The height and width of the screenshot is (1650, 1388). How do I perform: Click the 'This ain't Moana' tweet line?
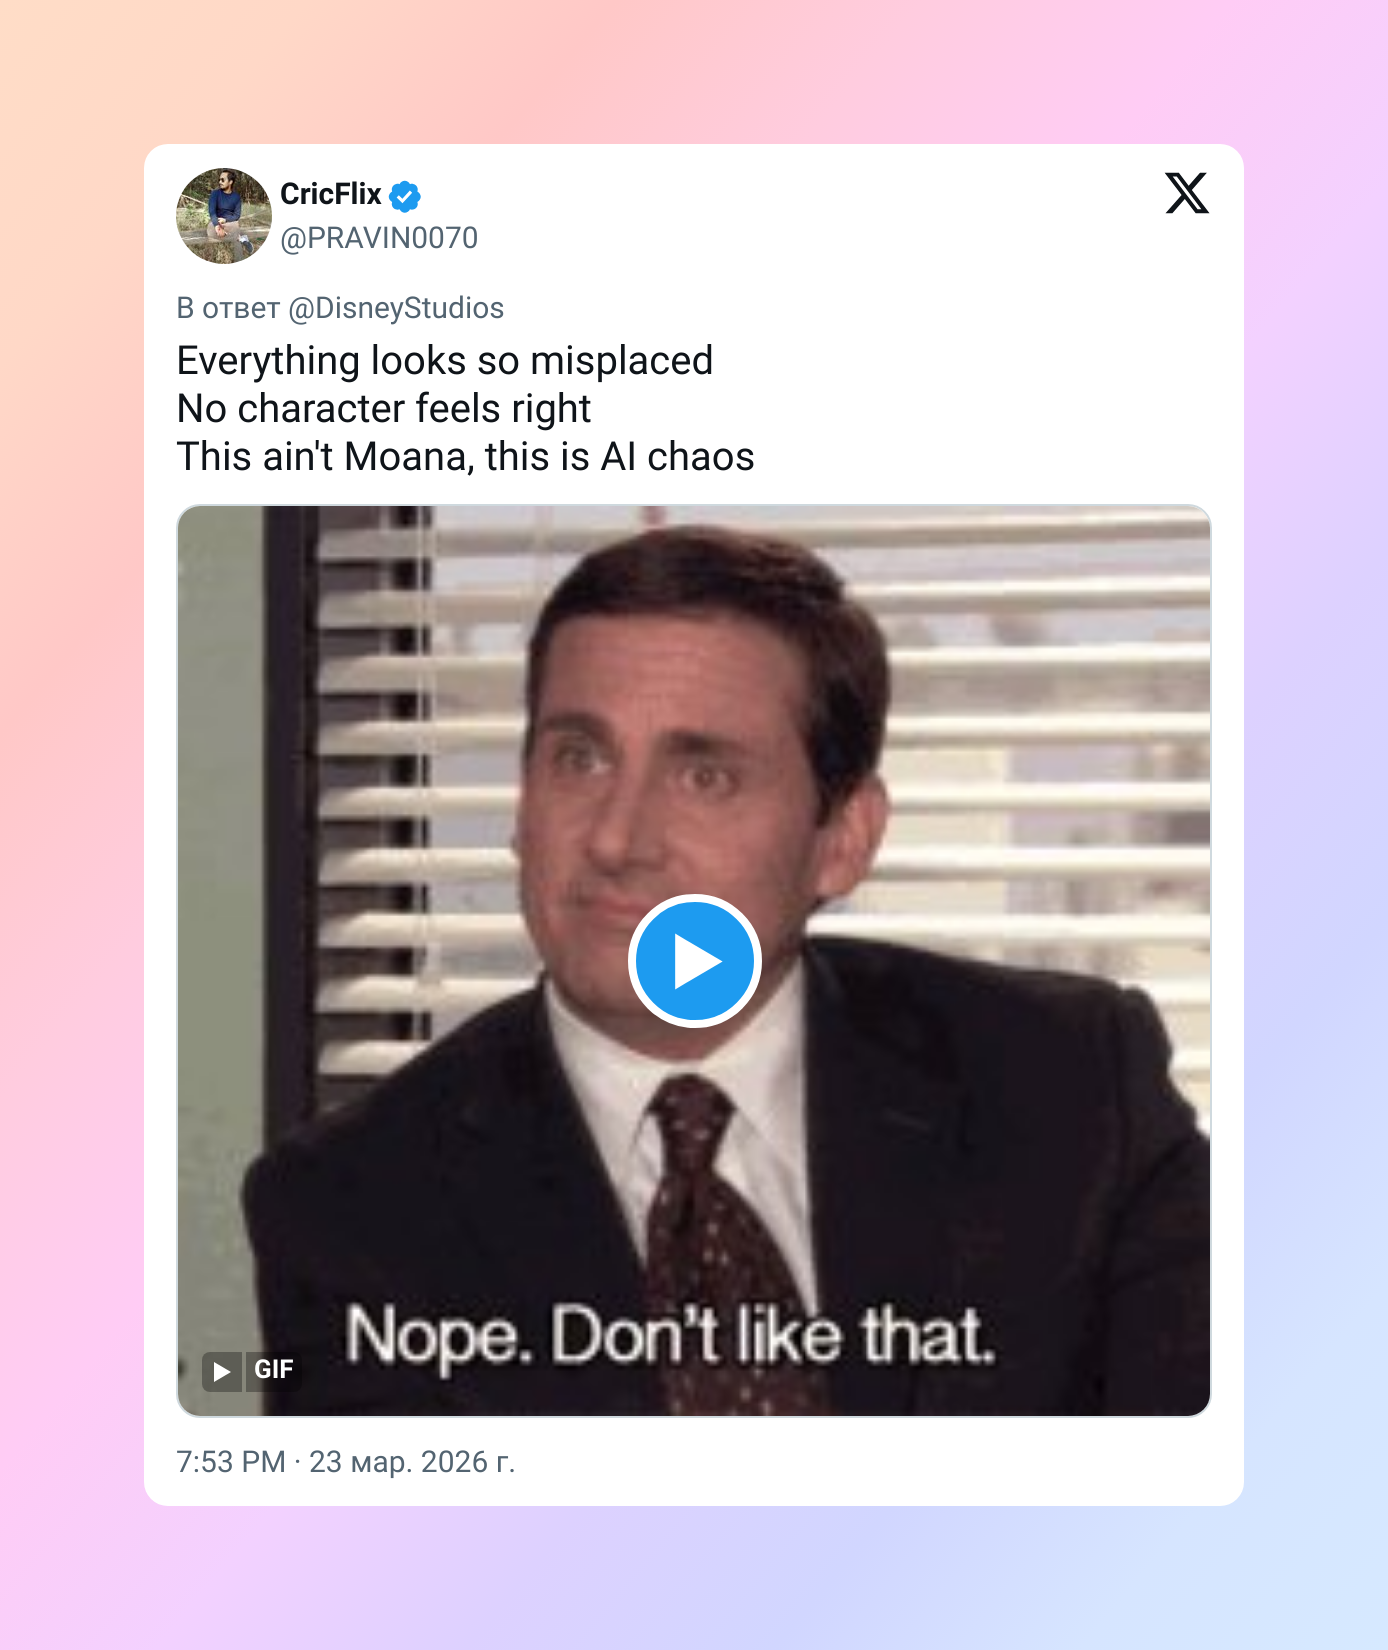[x=465, y=457]
